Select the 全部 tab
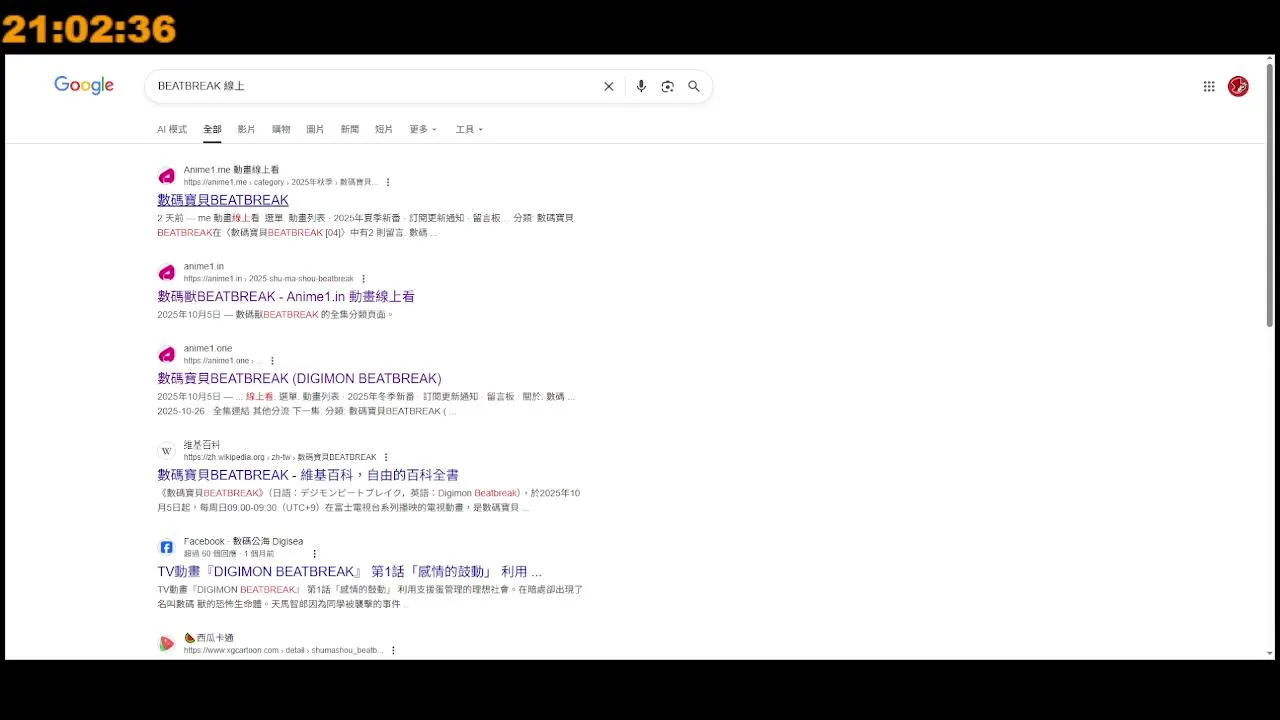The height and width of the screenshot is (720, 1280). pos(212,129)
